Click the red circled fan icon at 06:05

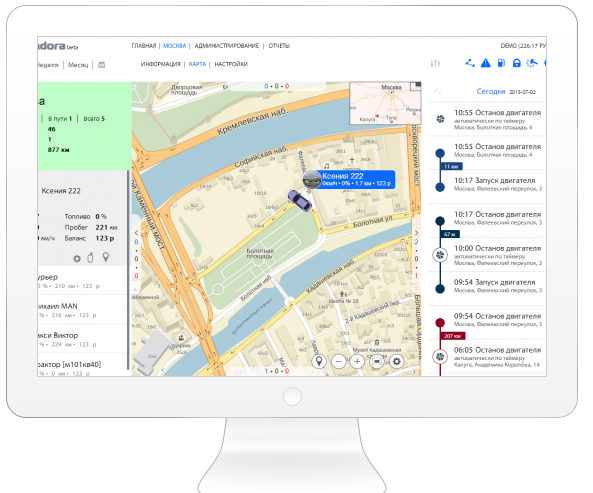click(440, 357)
